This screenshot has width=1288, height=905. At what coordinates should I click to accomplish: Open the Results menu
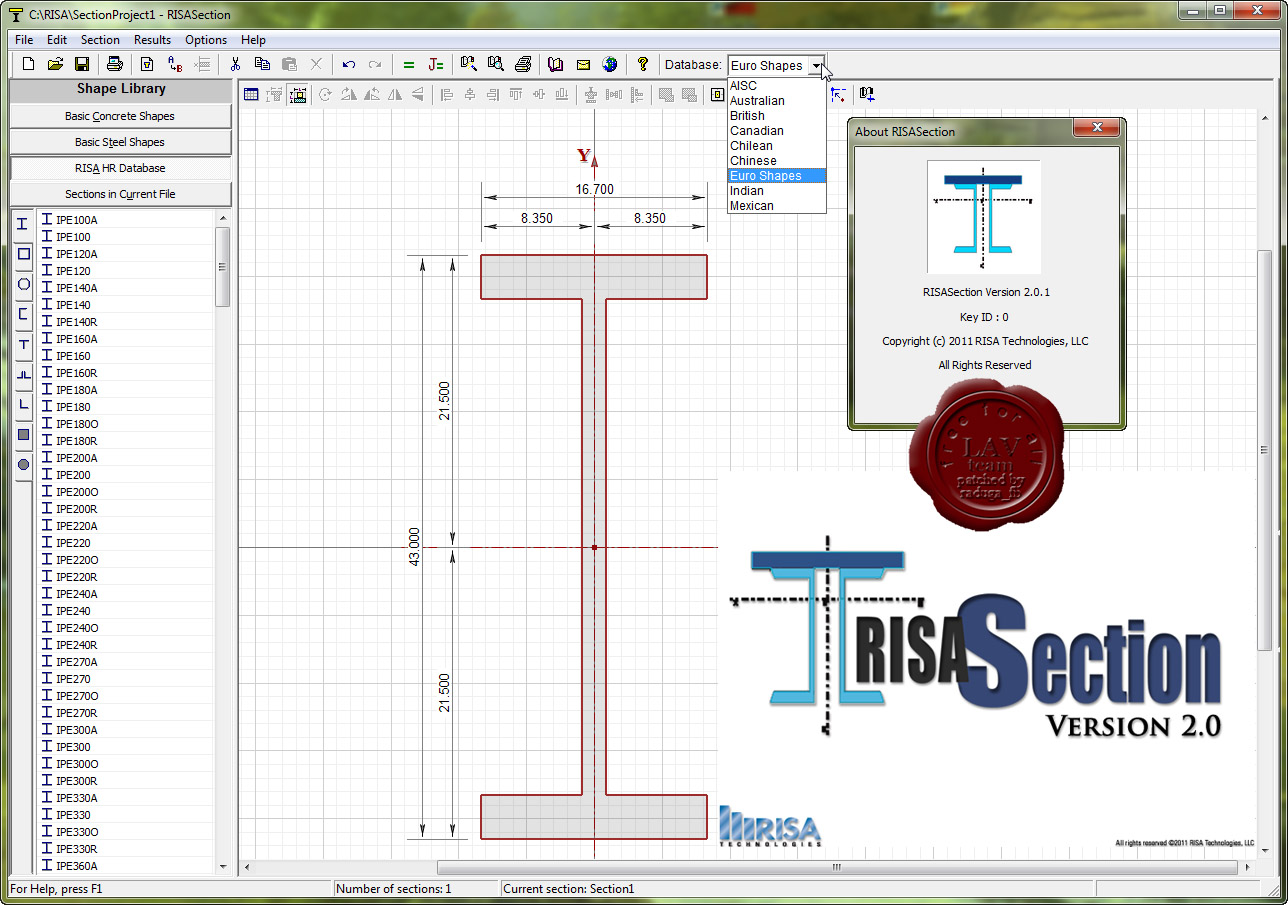click(152, 40)
